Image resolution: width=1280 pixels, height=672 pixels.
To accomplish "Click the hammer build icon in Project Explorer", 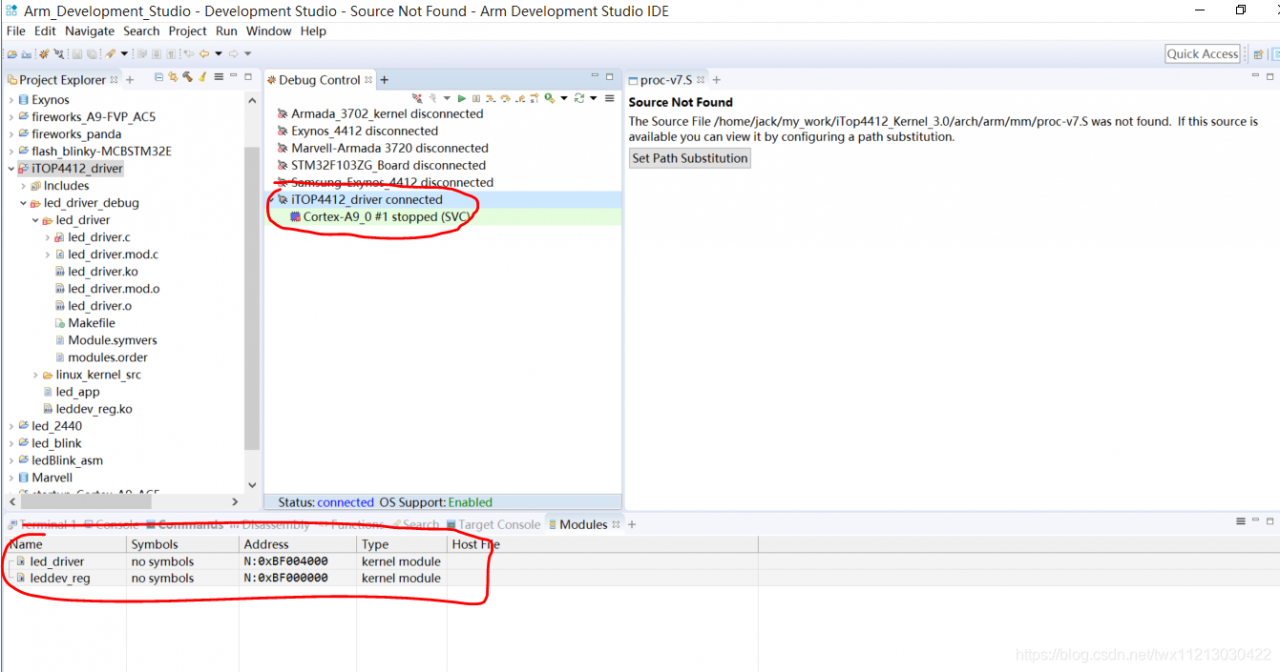I will coord(187,78).
